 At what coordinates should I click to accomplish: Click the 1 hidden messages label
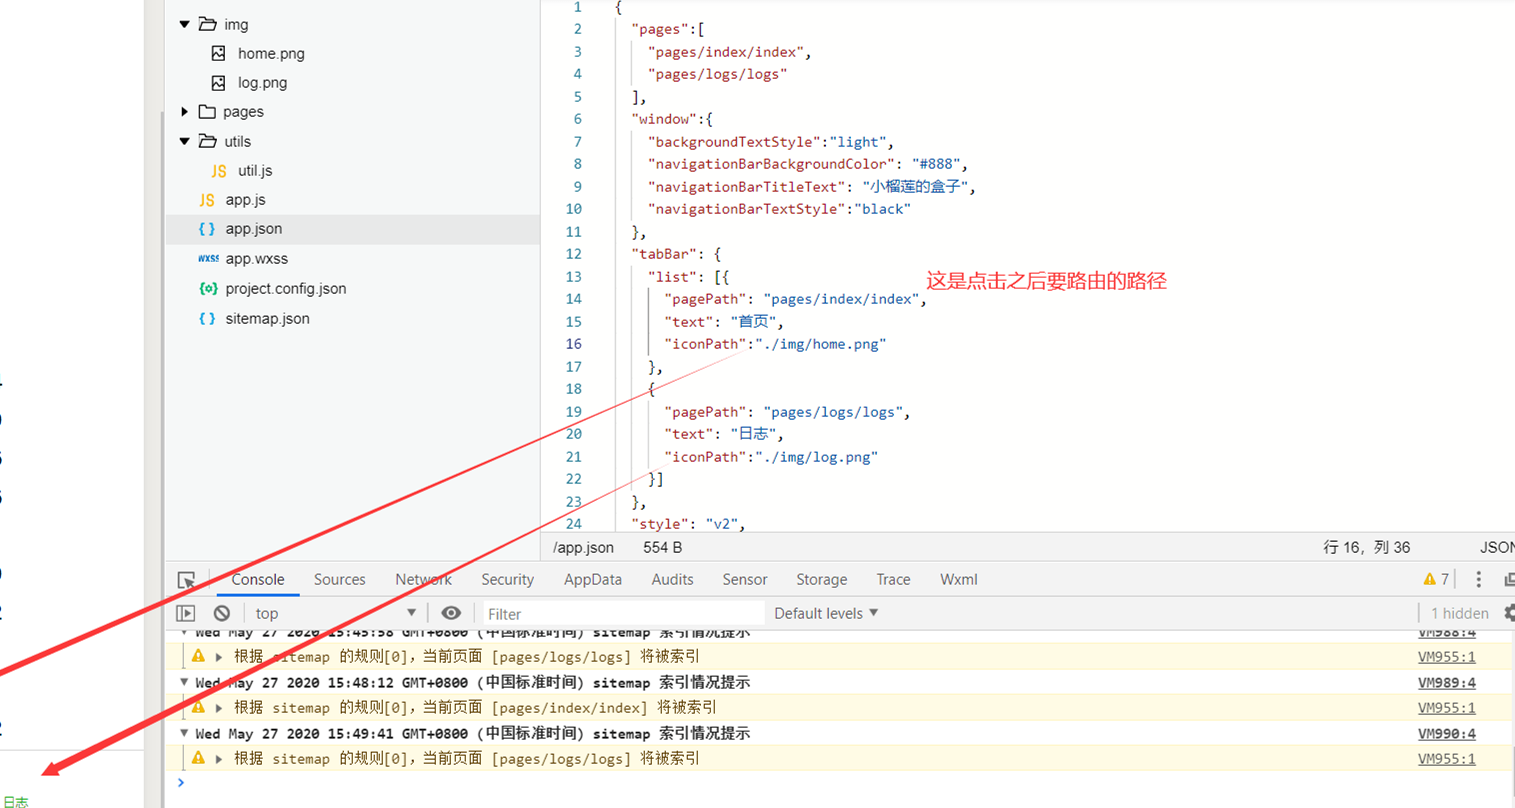(x=1459, y=613)
